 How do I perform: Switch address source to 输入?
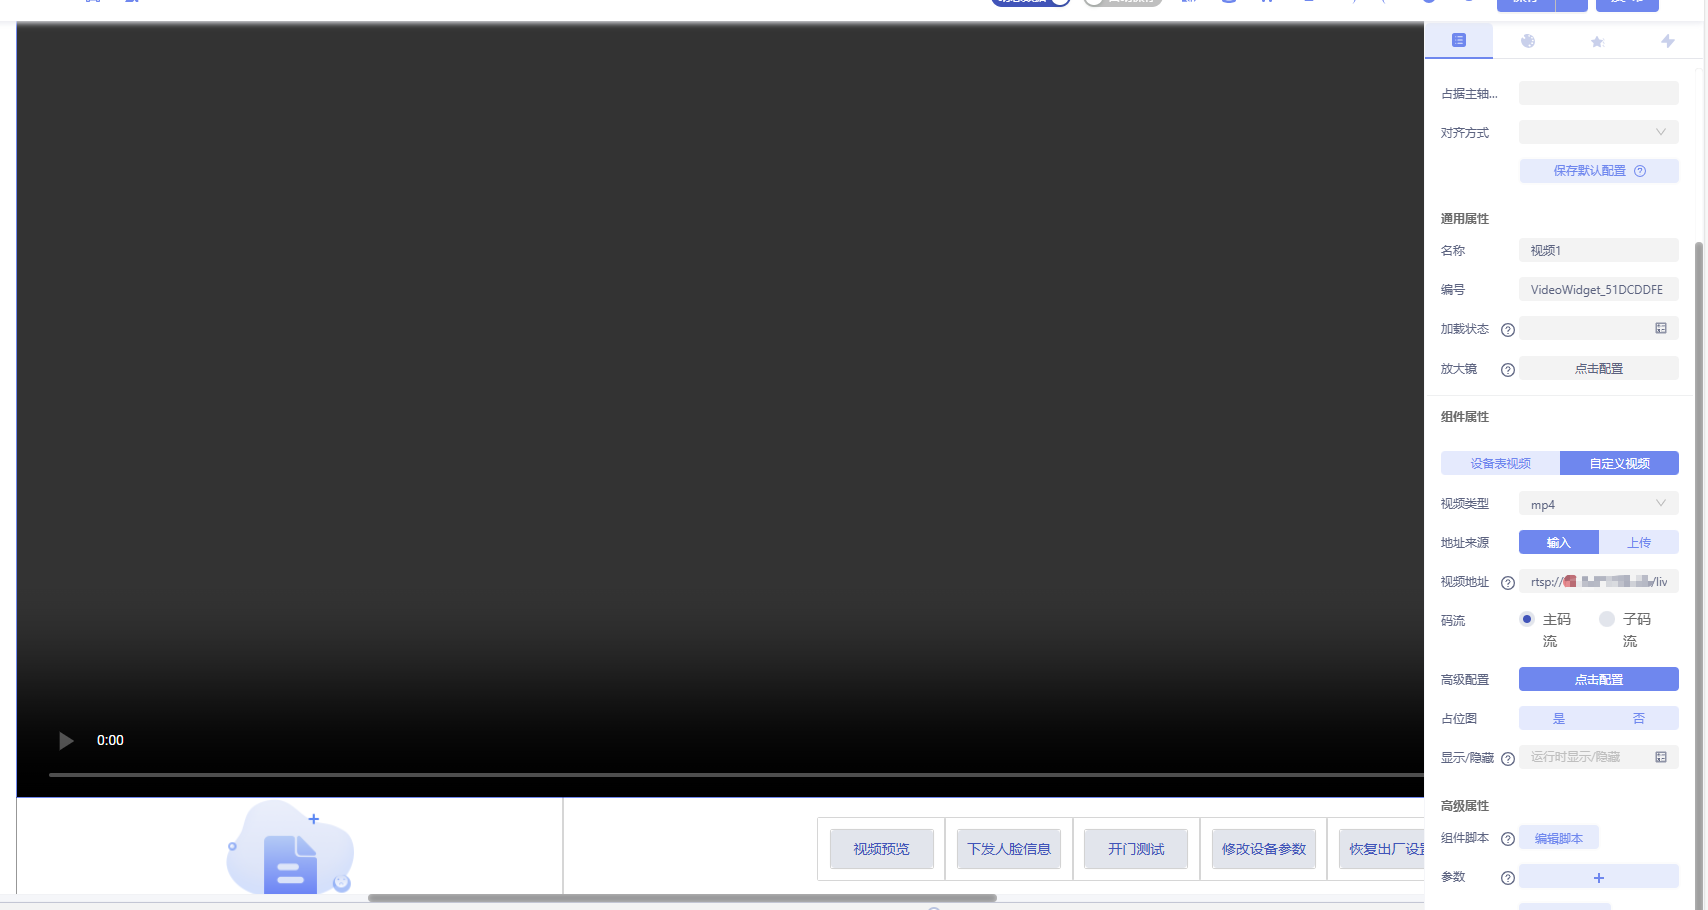click(1559, 542)
